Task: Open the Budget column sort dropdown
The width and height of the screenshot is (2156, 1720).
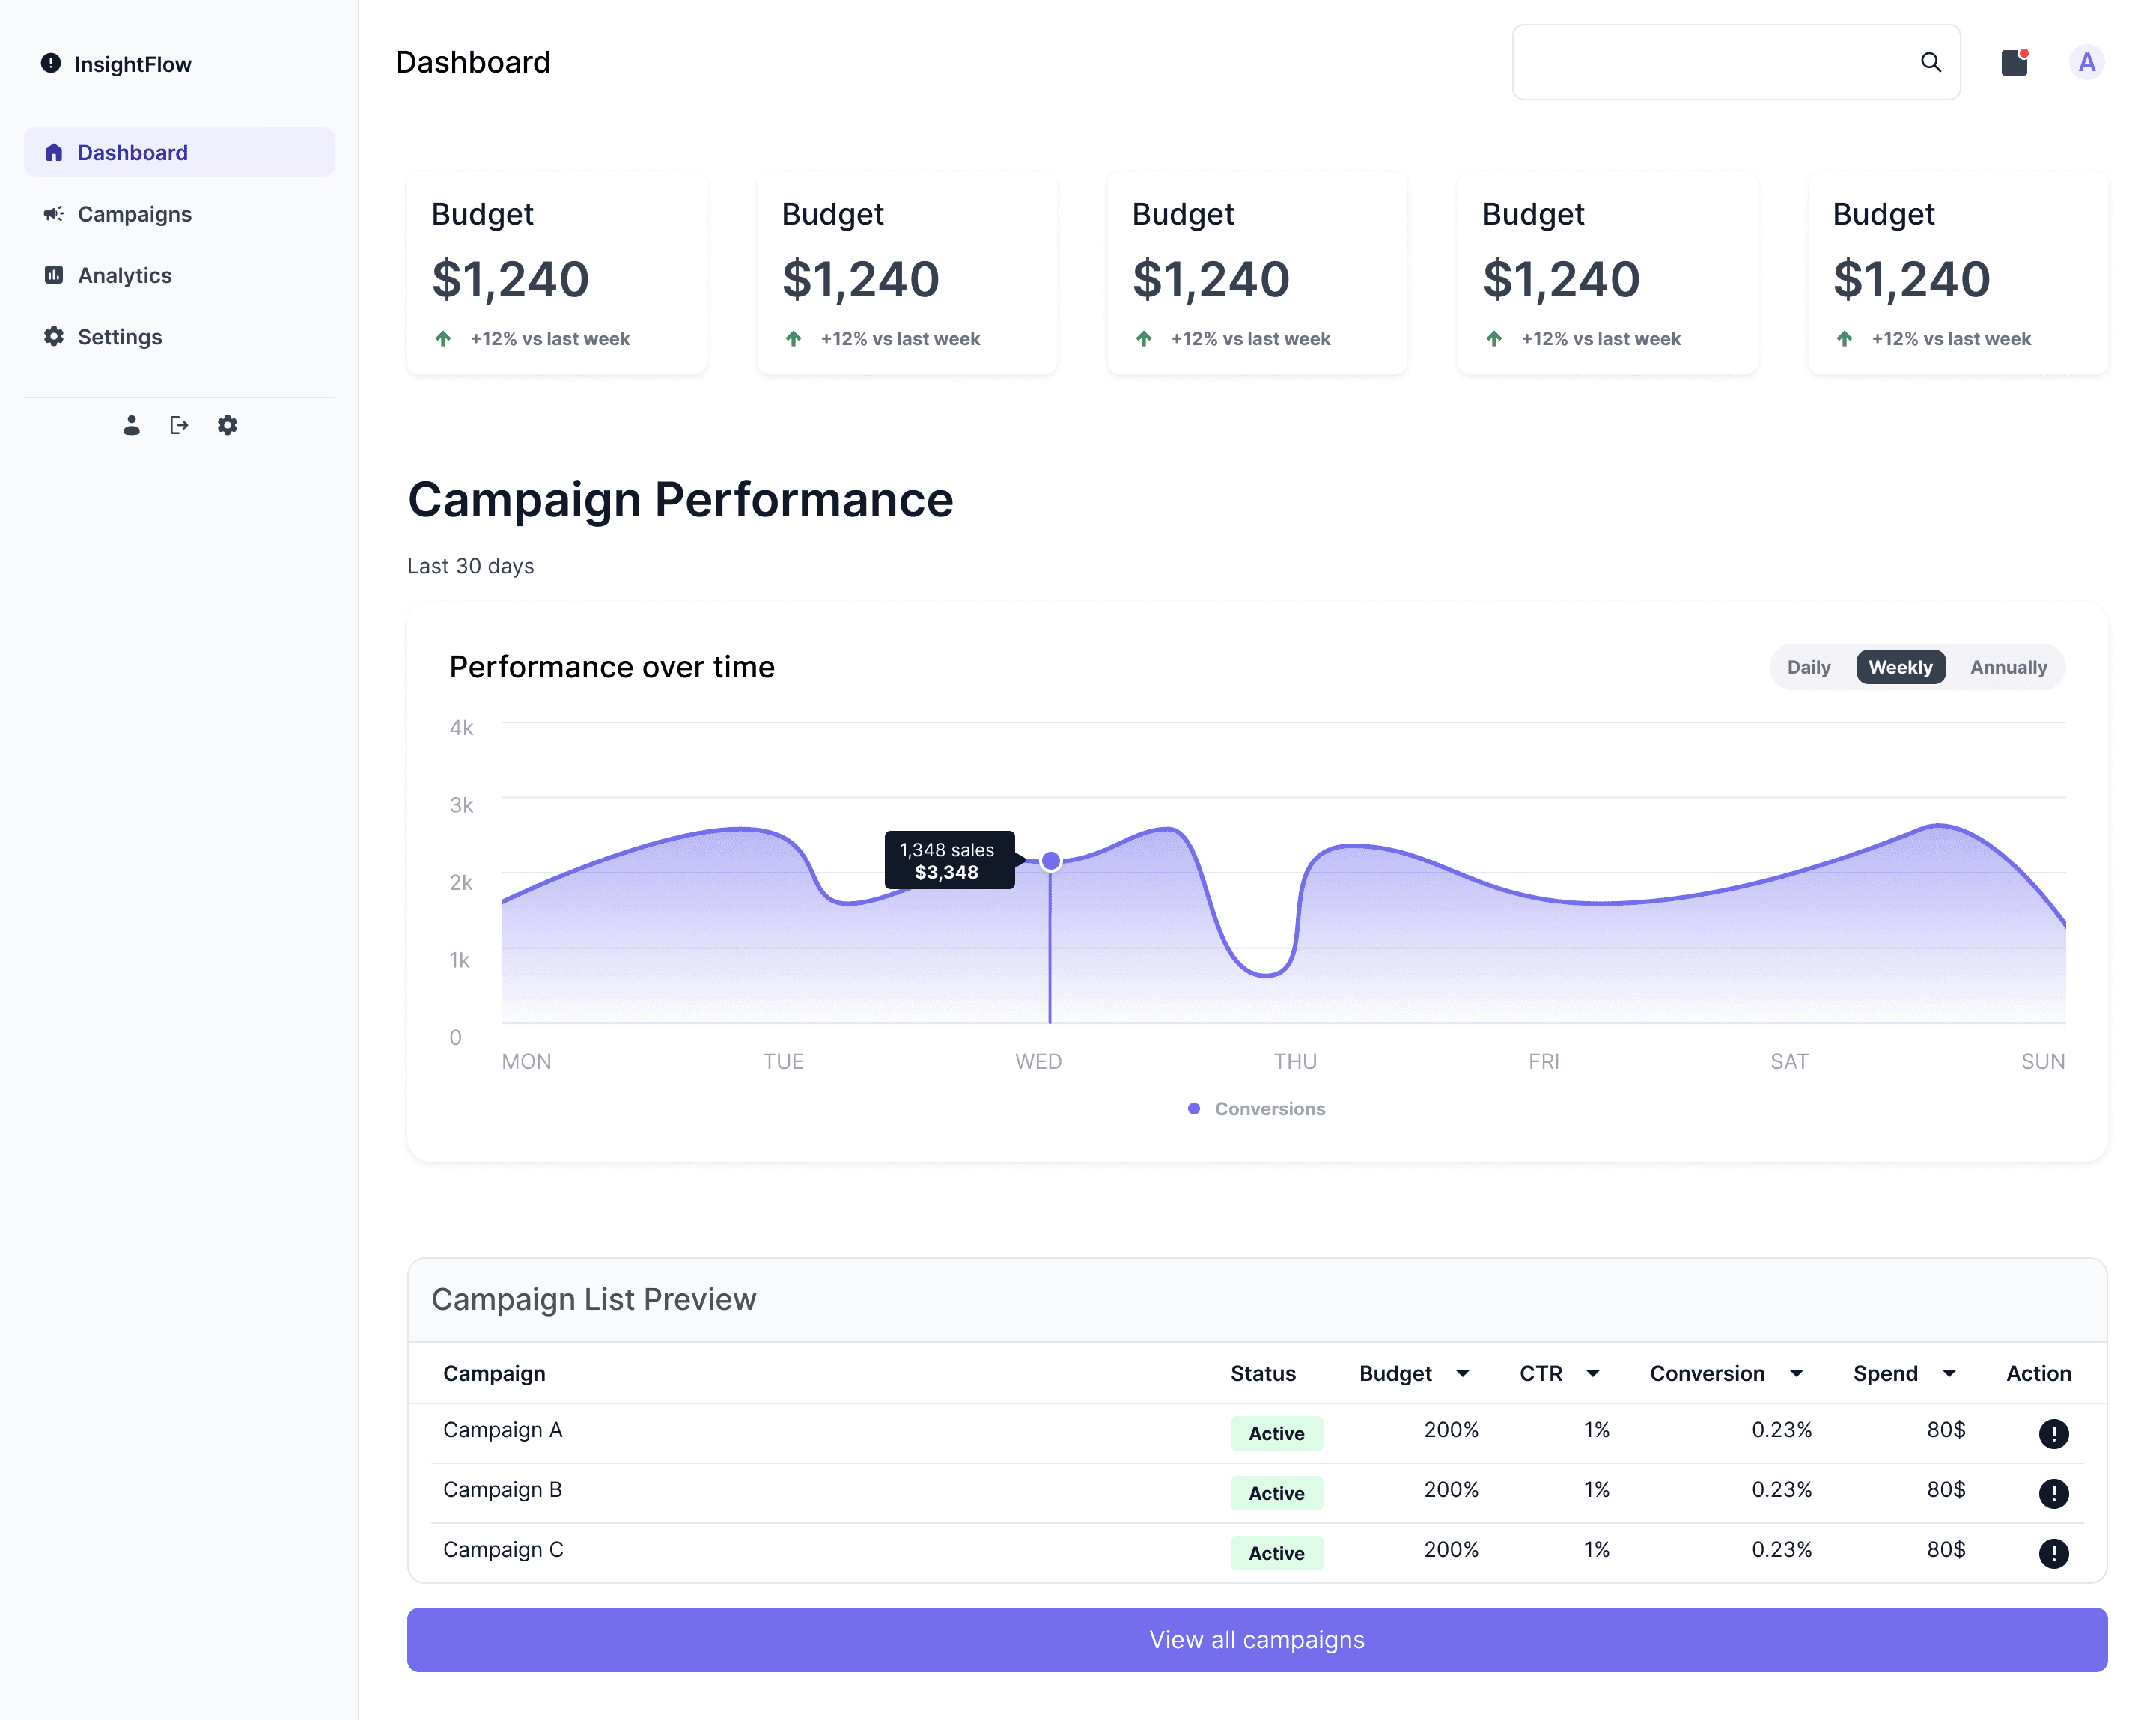Action: (x=1462, y=1373)
